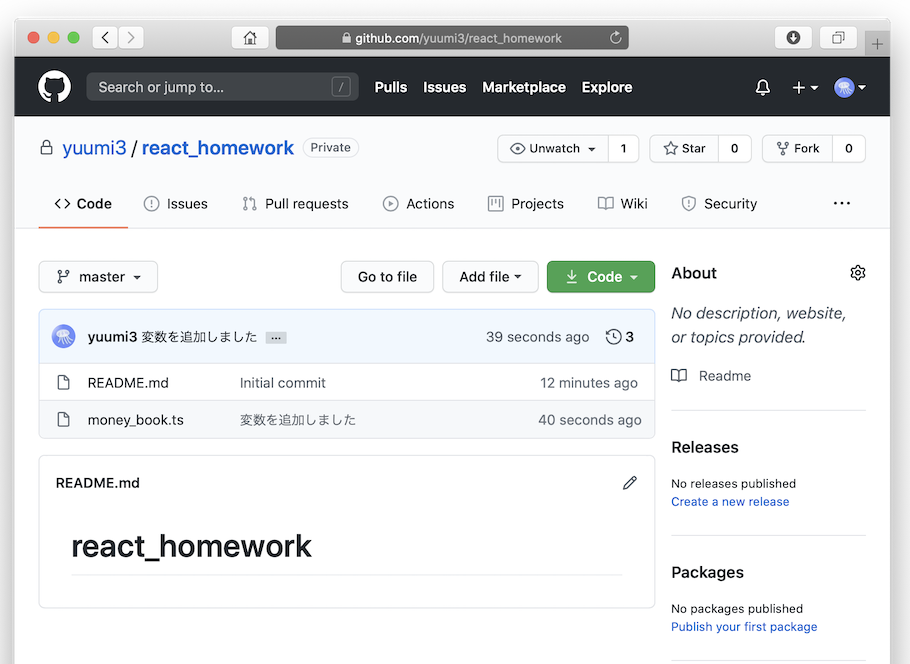
Task: Open the react_homework repository link
Action: (x=218, y=148)
